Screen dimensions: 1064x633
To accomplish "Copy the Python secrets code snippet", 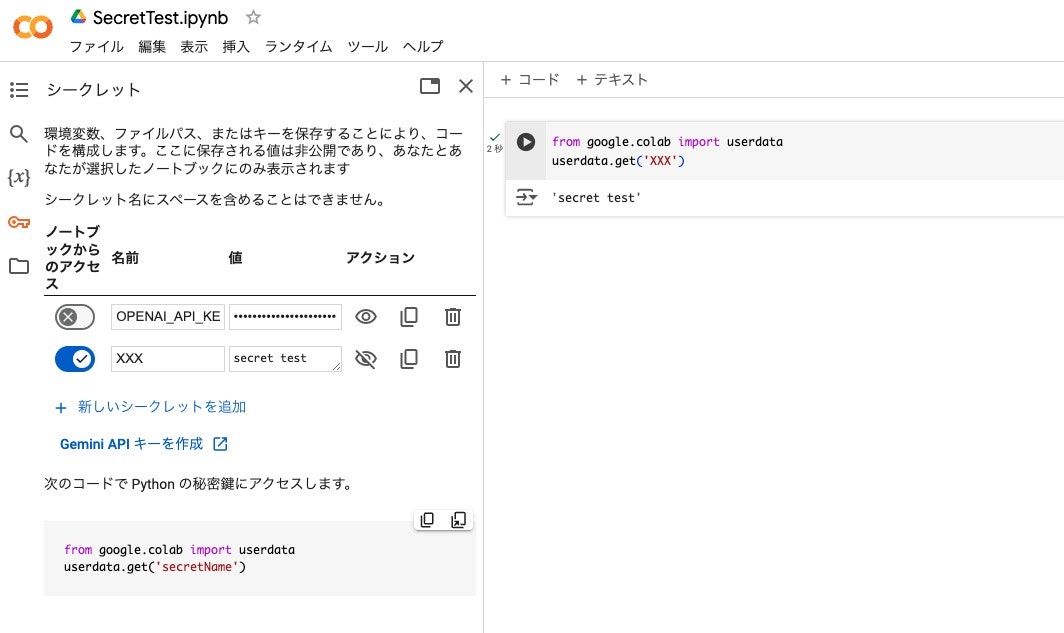I will 427,519.
